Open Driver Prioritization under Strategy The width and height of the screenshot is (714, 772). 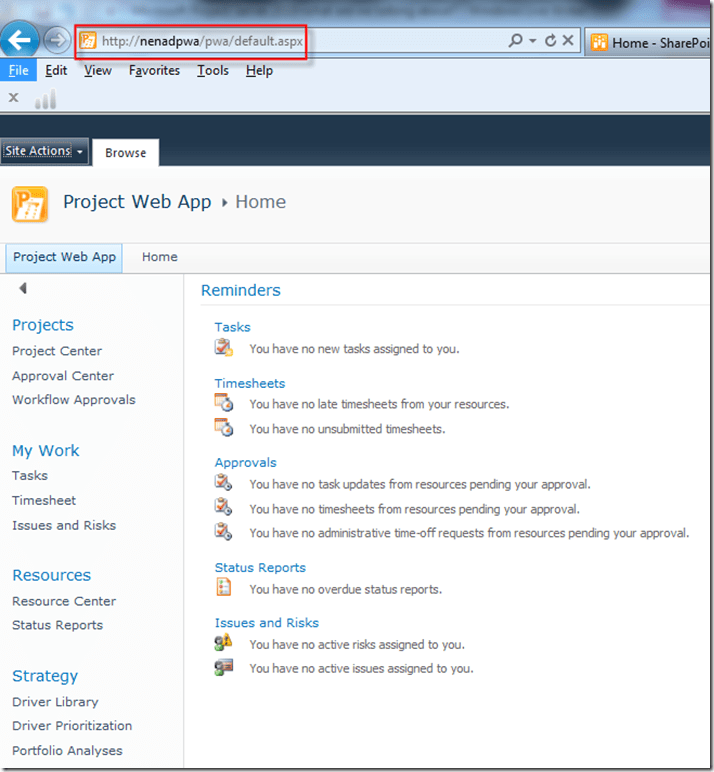[x=72, y=726]
